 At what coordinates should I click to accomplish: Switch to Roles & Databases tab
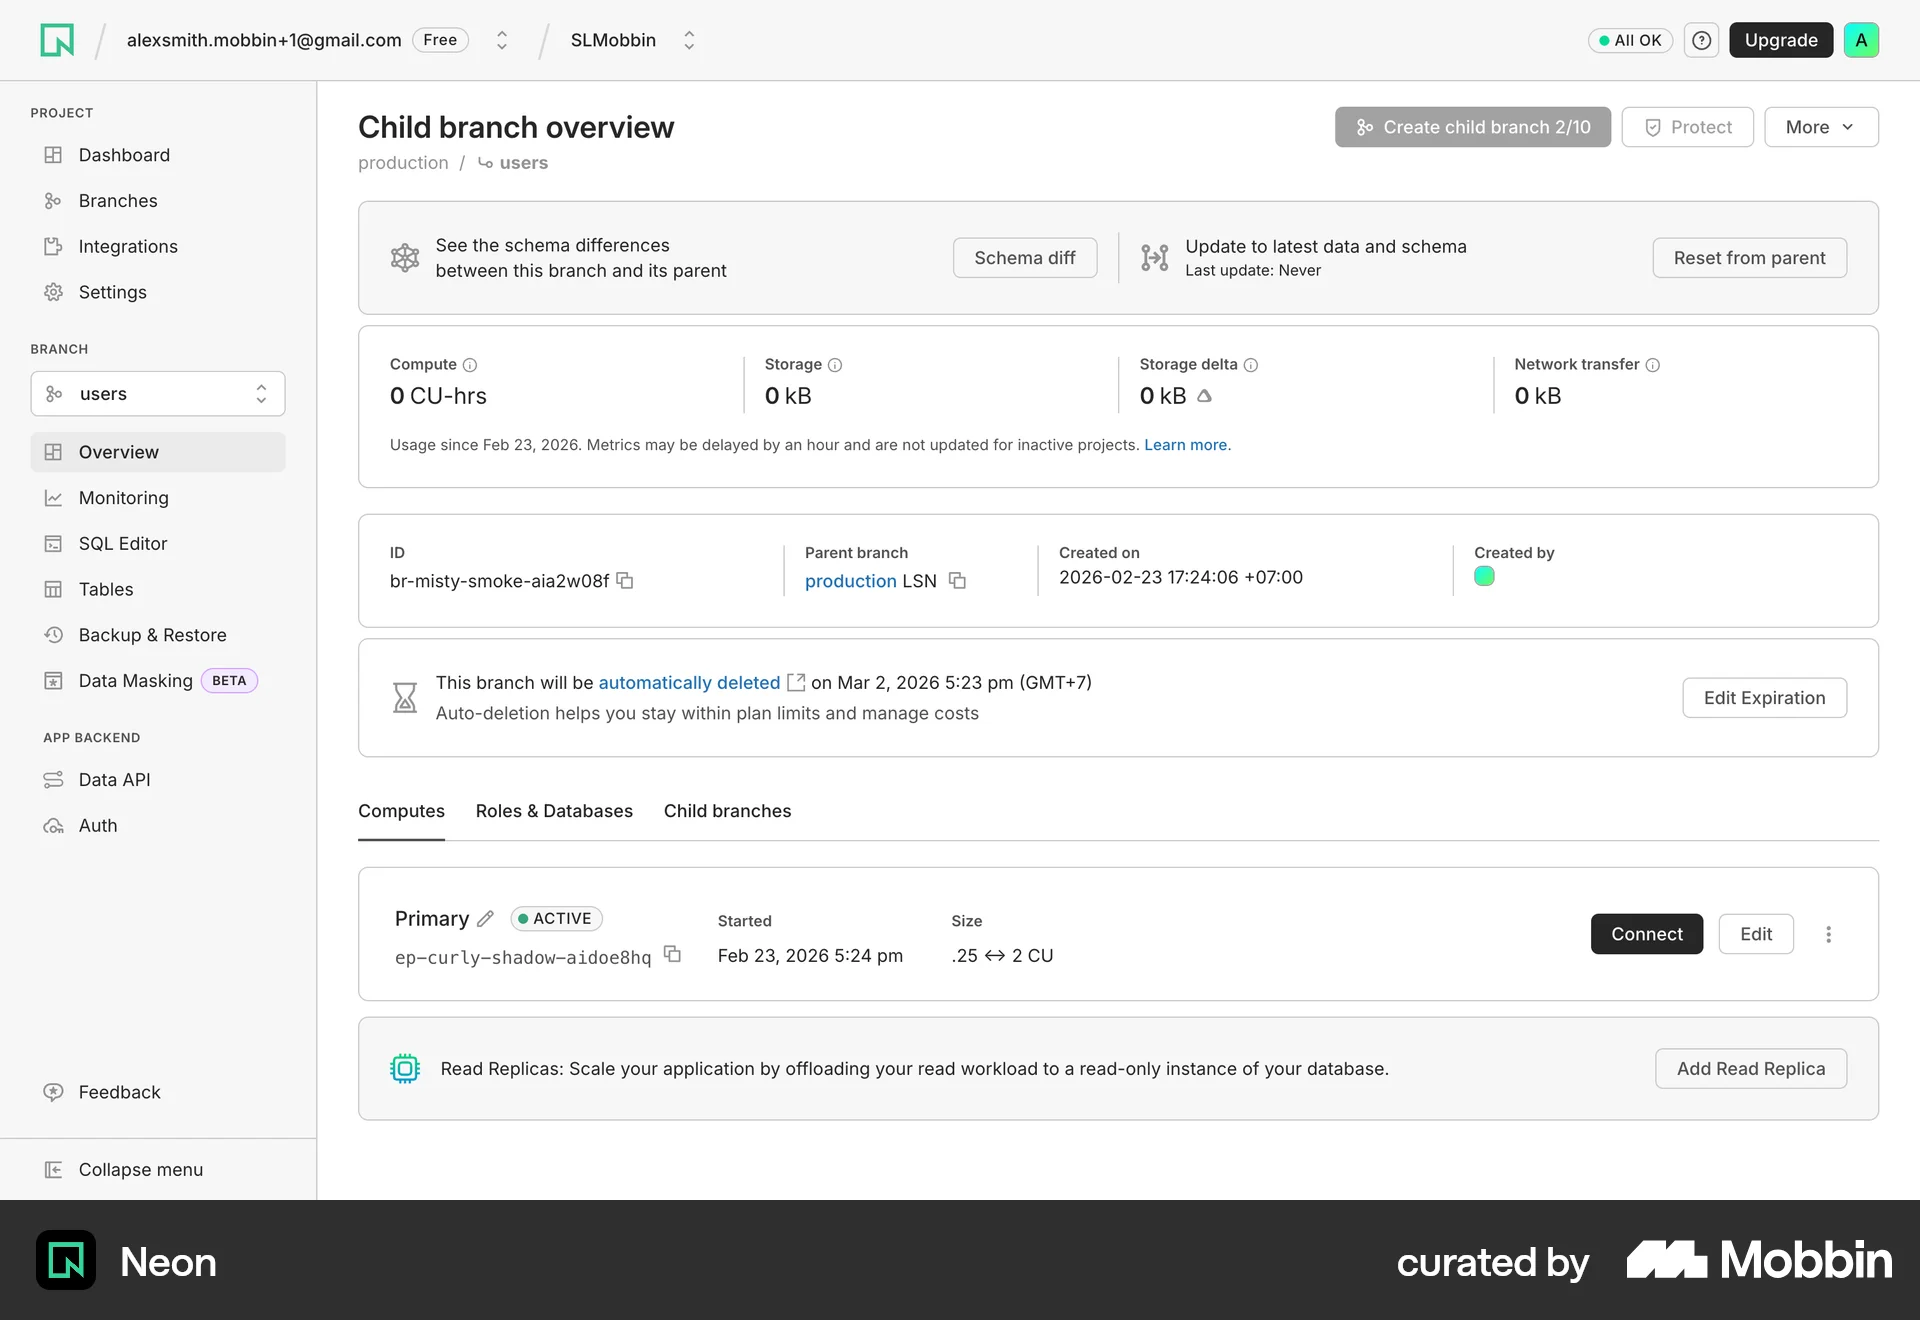tap(554, 811)
